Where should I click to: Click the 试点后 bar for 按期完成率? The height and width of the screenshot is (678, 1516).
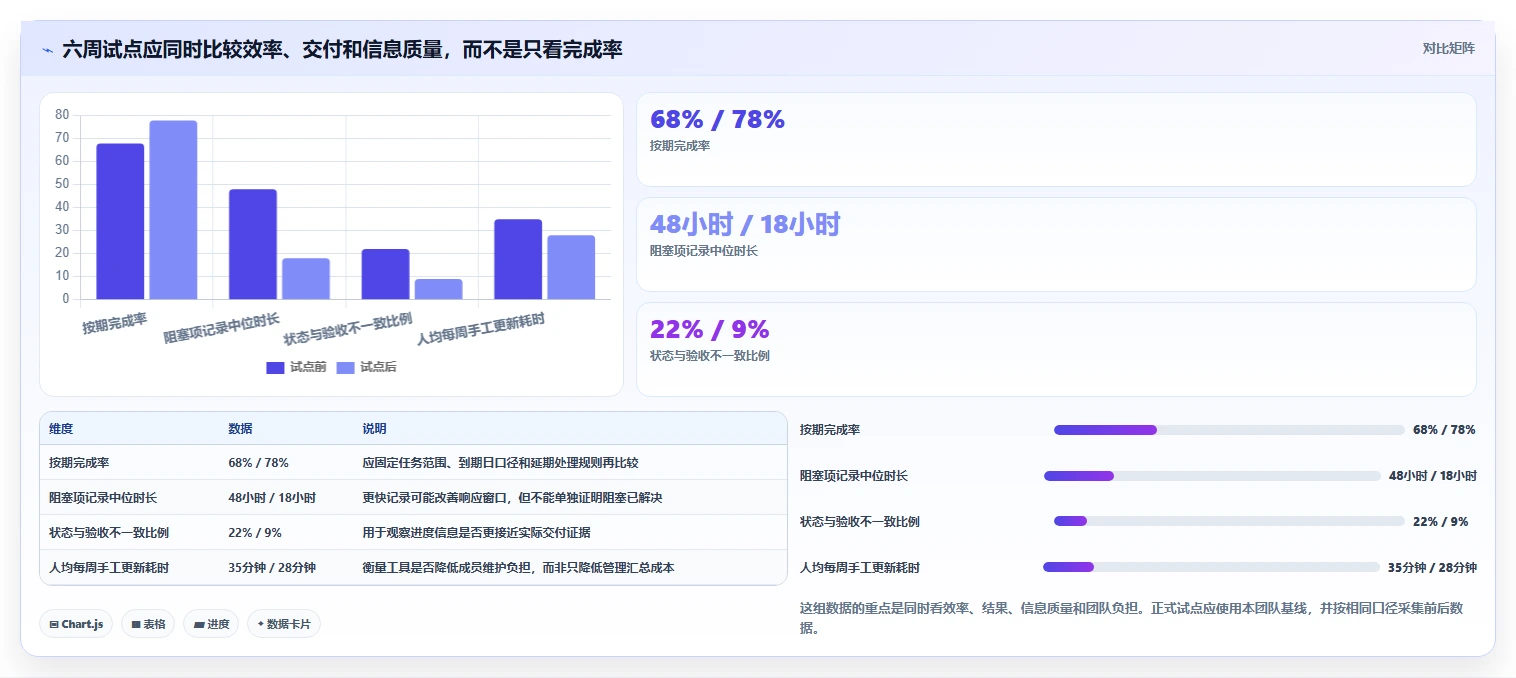coord(173,210)
